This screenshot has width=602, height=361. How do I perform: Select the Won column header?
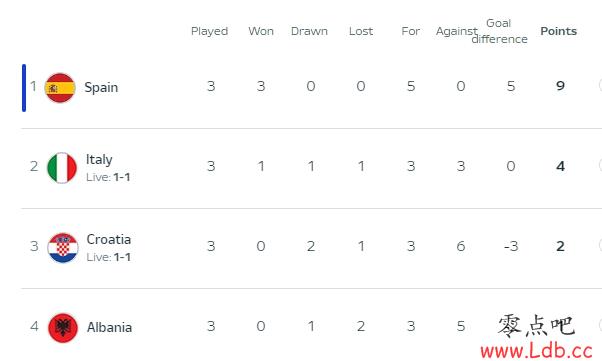pos(261,31)
